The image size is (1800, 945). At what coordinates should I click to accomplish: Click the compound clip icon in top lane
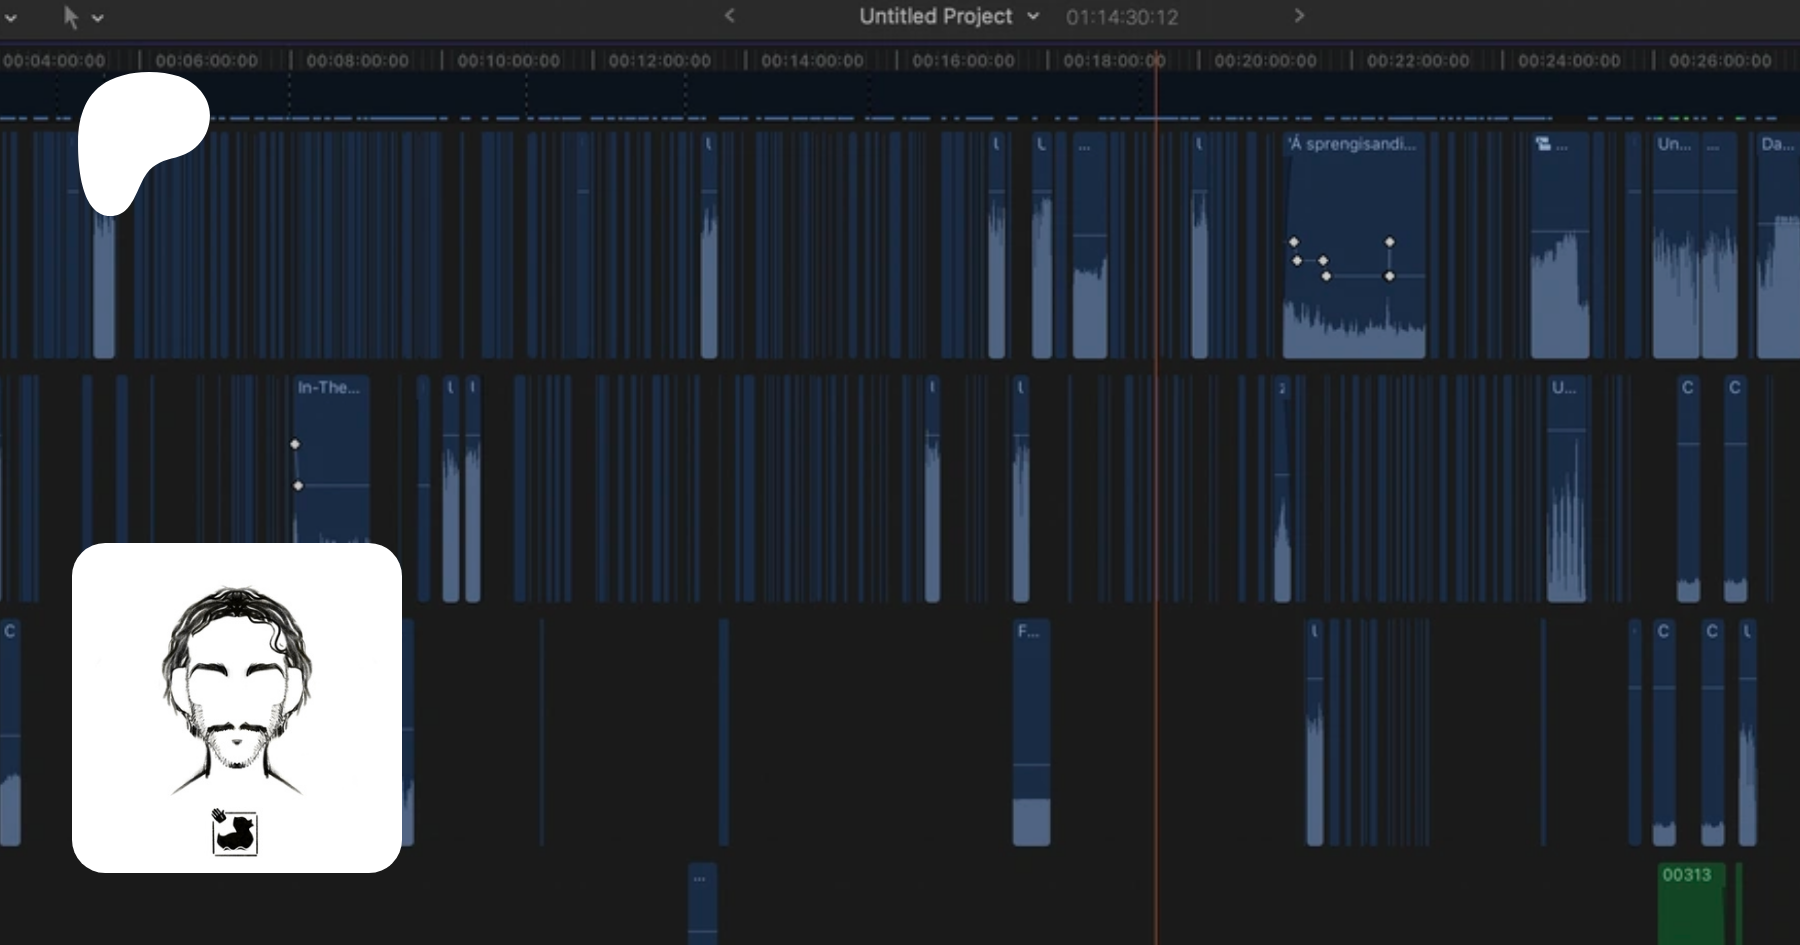point(1543,145)
